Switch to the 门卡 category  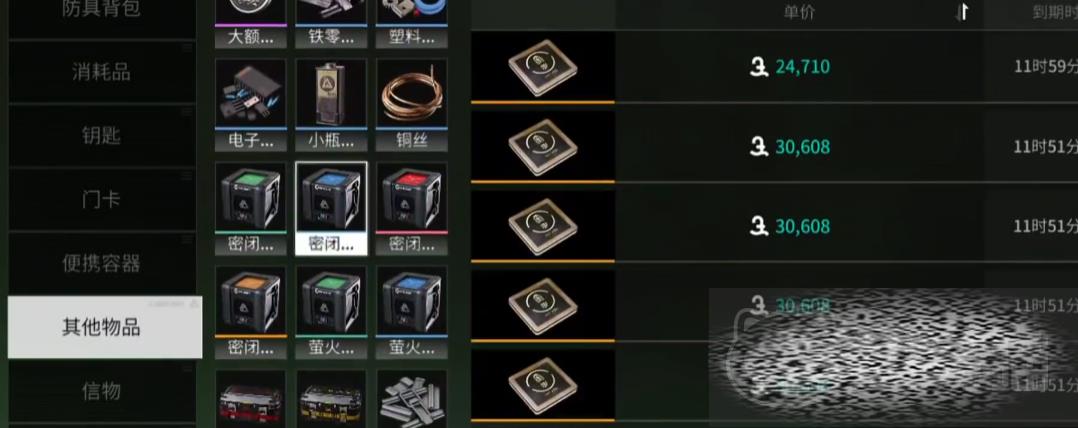tap(102, 199)
